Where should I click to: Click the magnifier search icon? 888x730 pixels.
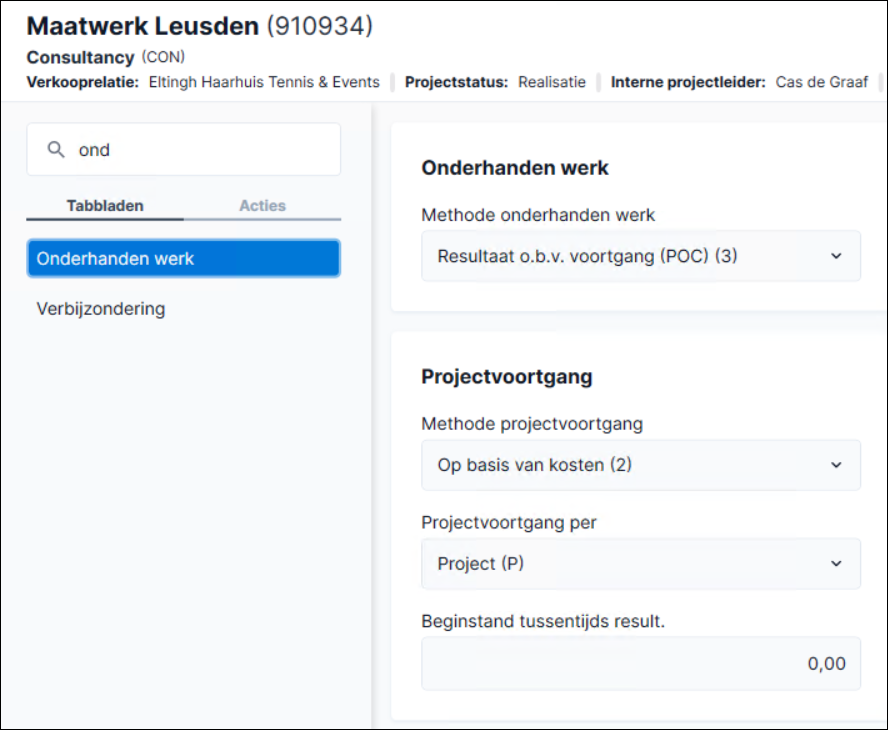click(x=56, y=150)
